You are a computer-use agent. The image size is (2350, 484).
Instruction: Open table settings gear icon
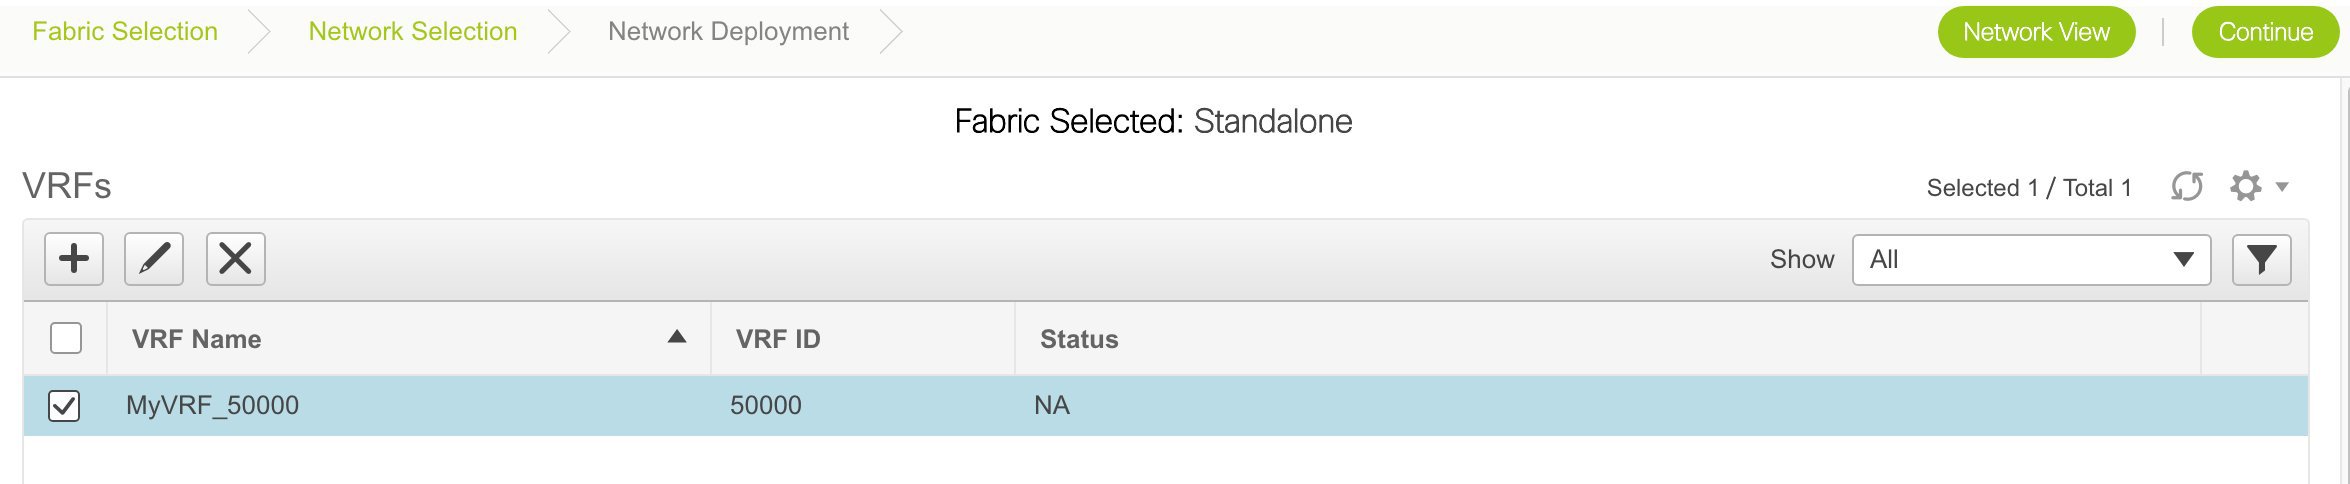point(2246,186)
